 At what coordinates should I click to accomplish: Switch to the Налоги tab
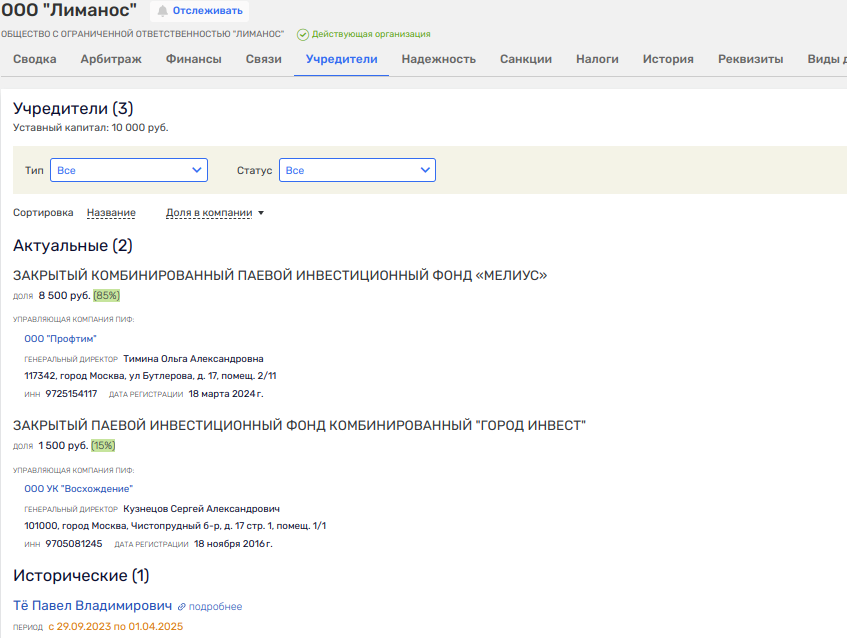pyautogui.click(x=597, y=59)
